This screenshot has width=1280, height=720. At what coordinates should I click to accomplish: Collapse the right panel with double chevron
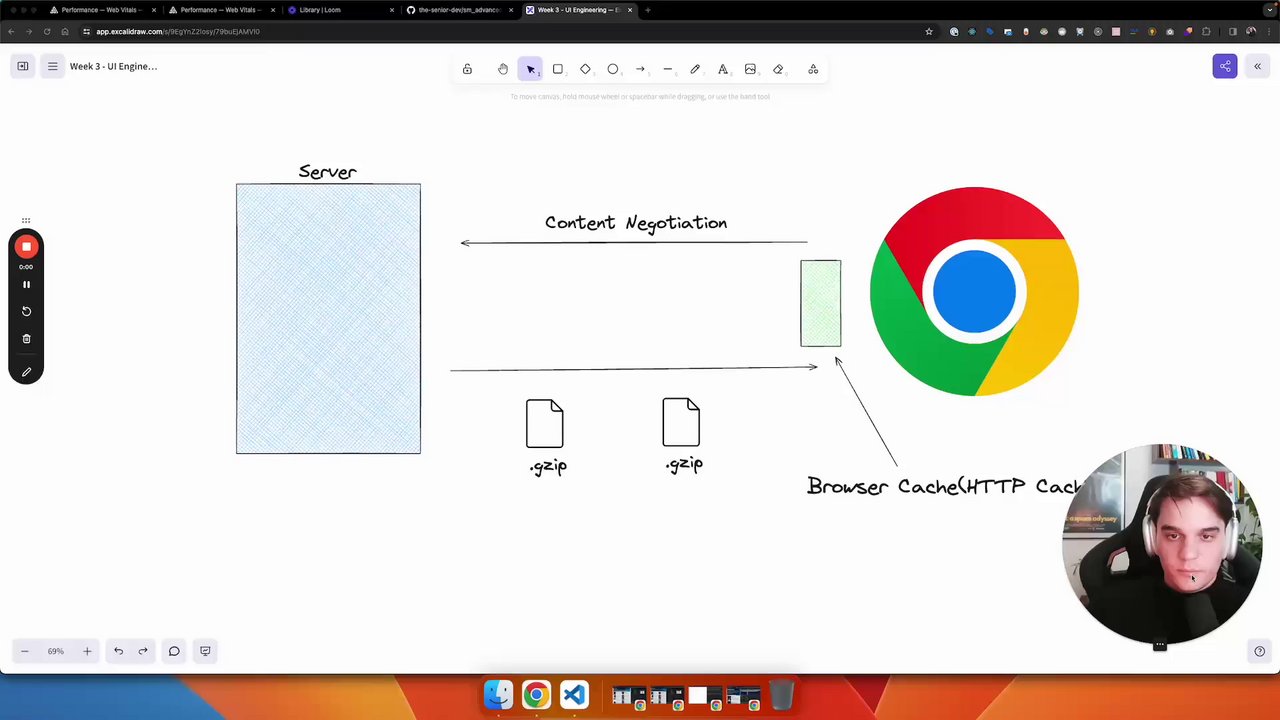1257,66
